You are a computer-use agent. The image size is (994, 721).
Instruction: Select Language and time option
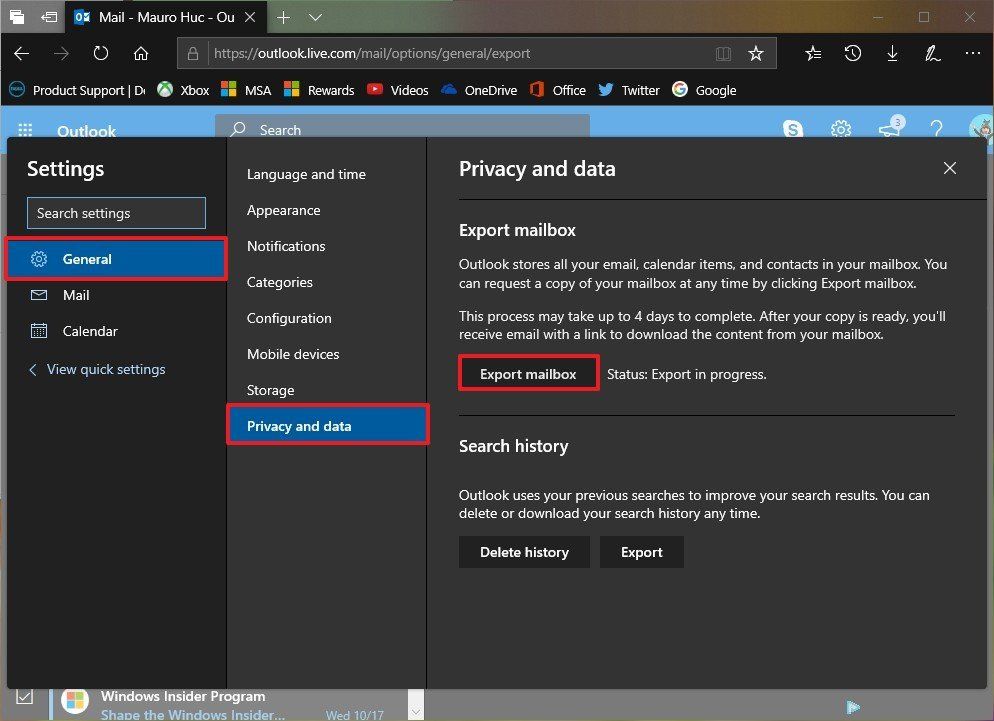(306, 174)
